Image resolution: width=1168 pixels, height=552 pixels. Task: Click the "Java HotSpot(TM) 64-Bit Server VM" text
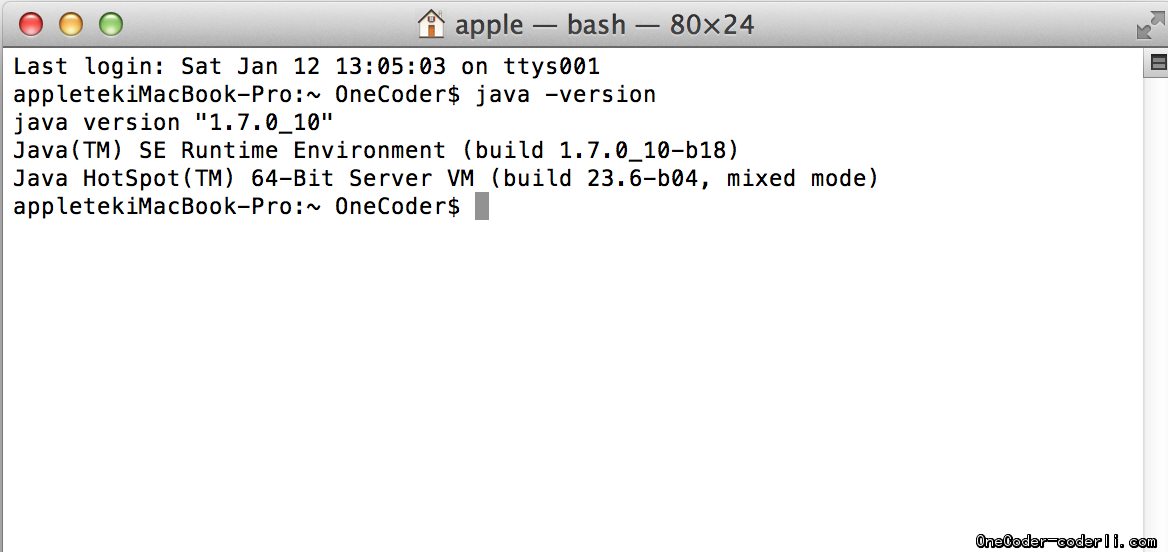pyautogui.click(x=250, y=179)
